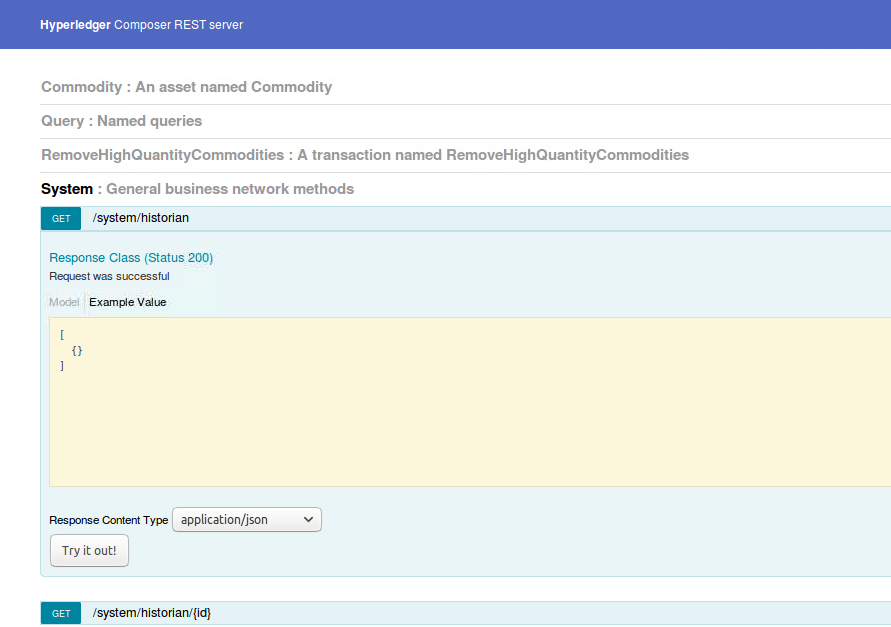891x627 pixels.
Task: Click 'Request was successful' text
Action: [109, 276]
